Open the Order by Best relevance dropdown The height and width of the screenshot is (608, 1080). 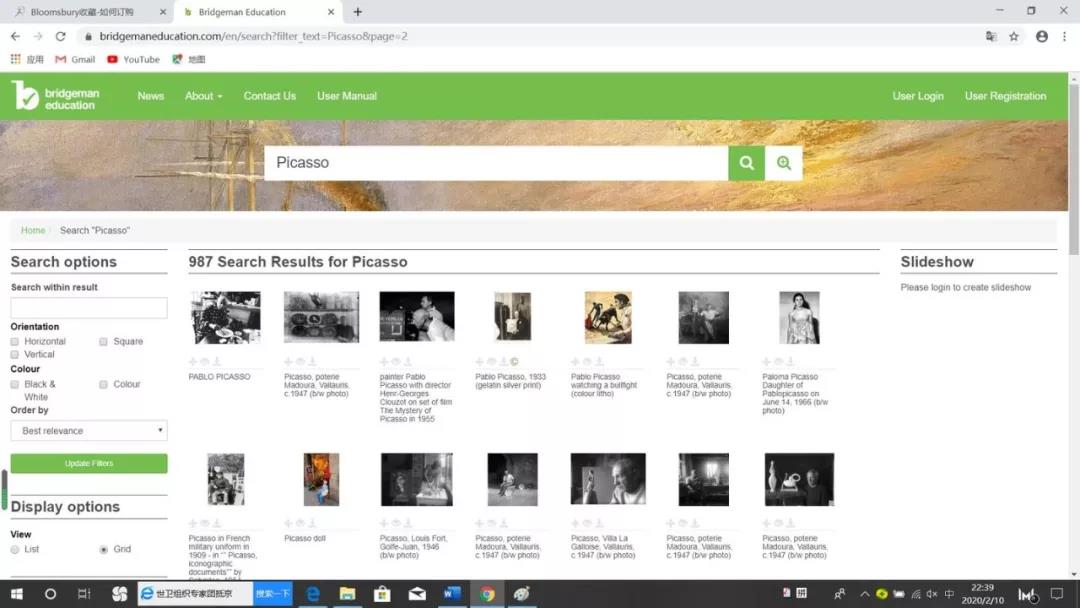coord(89,431)
